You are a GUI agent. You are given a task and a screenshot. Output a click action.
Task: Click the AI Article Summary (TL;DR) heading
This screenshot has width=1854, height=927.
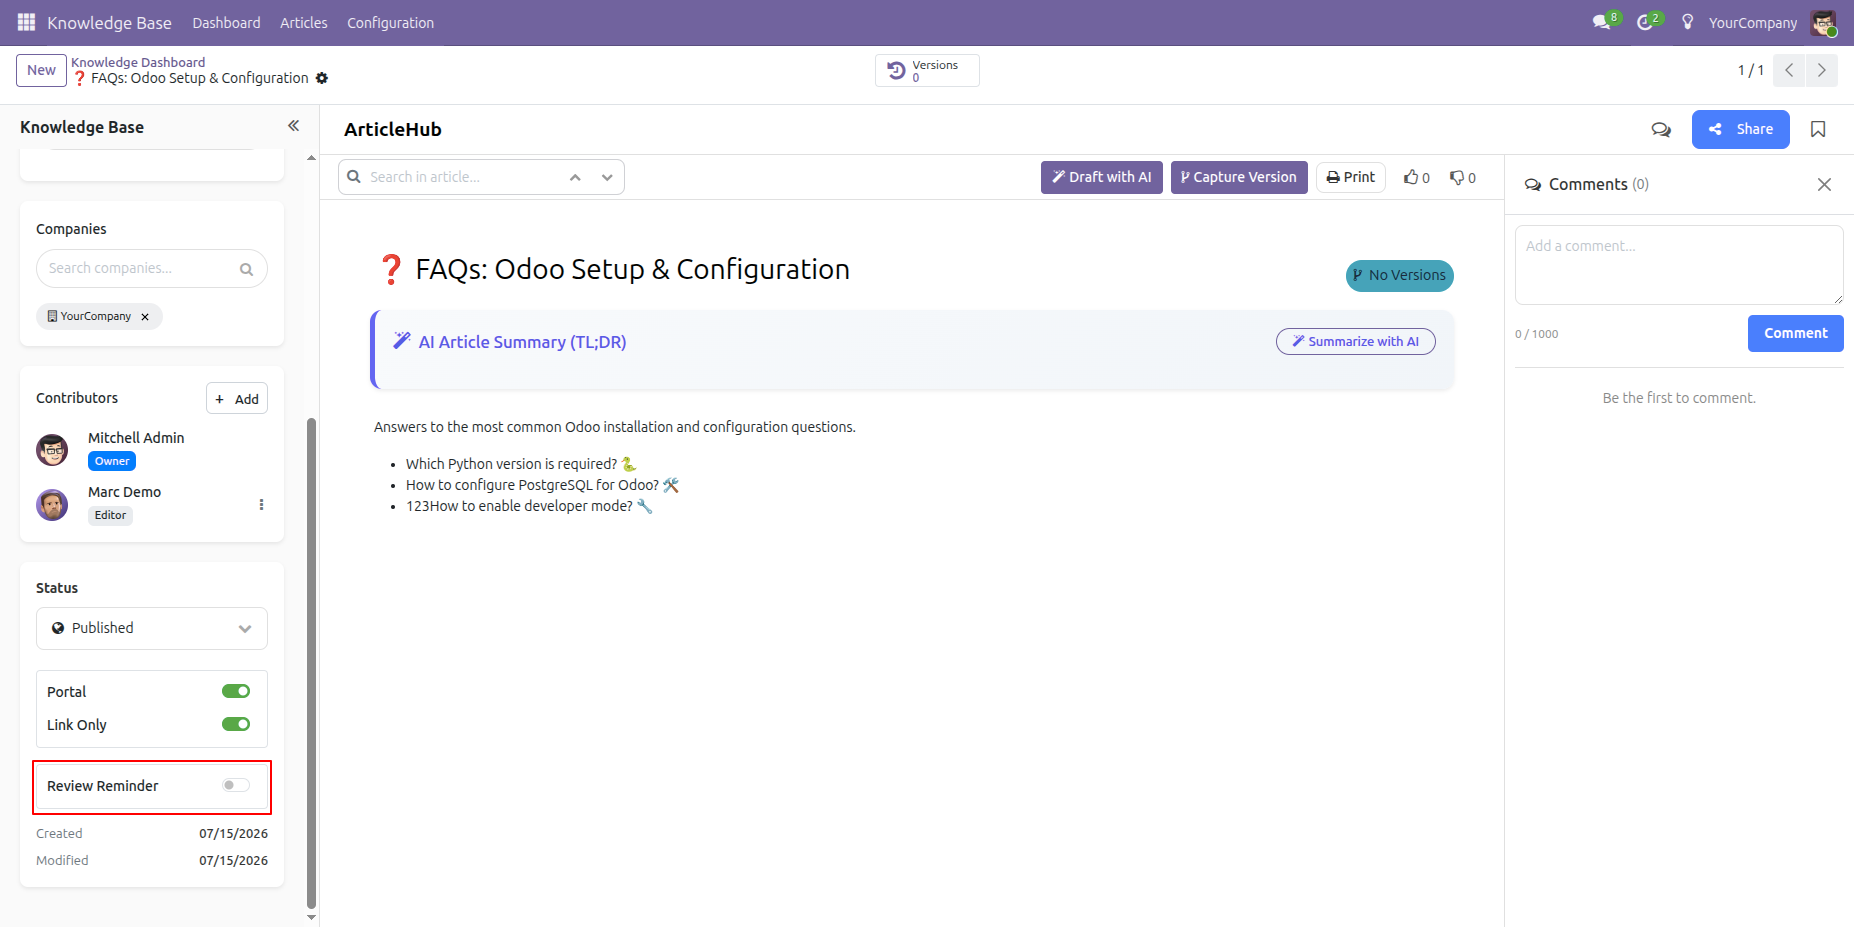522,342
